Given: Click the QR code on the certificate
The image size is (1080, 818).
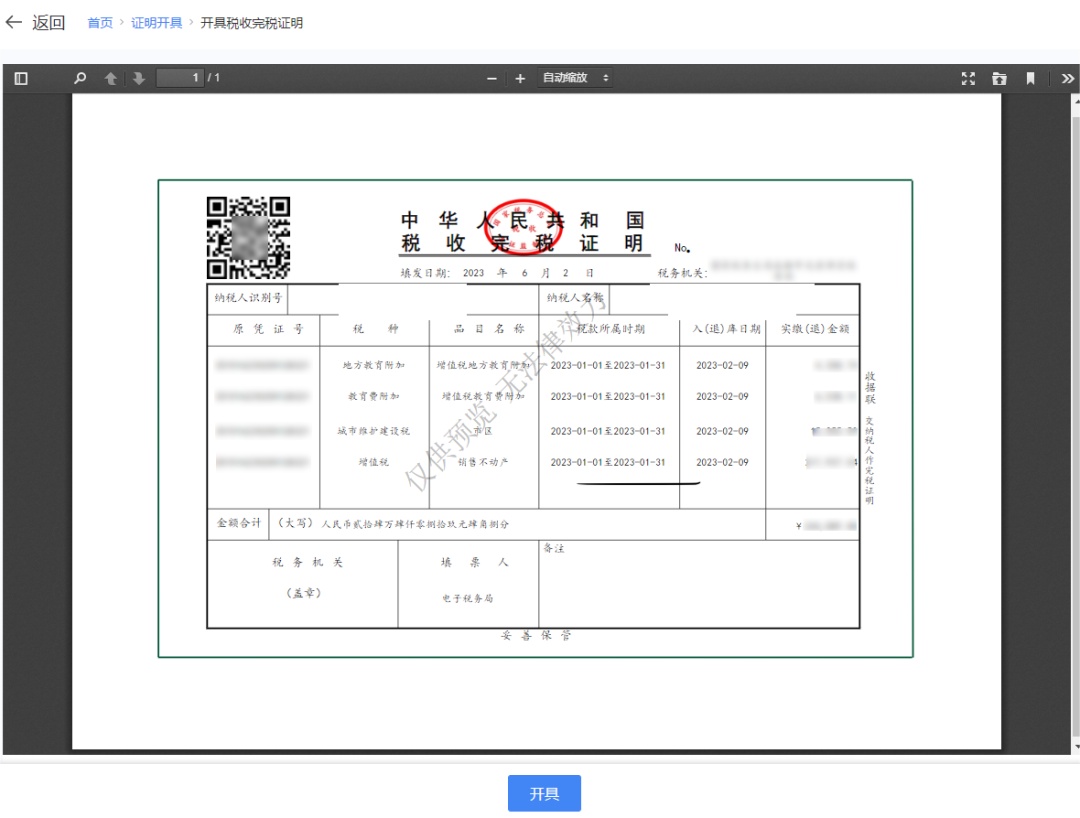Looking at the screenshot, I should (248, 237).
